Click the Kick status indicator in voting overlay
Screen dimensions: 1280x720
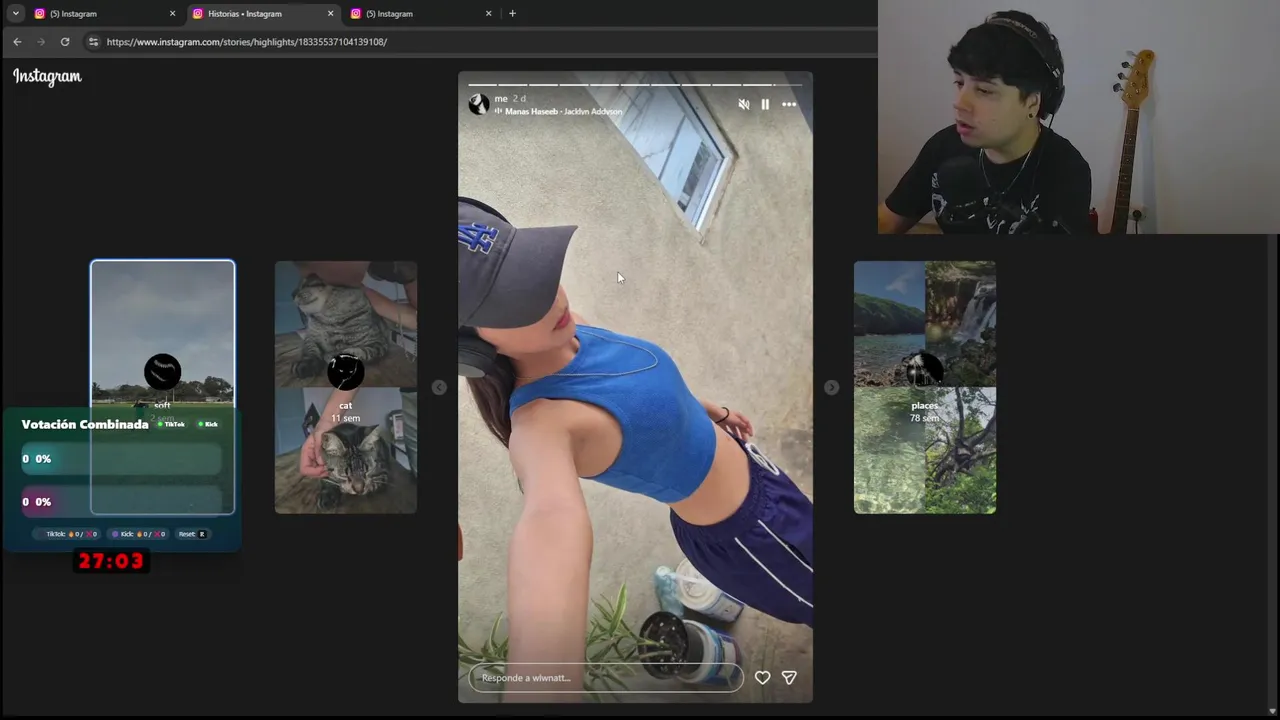click(x=207, y=424)
